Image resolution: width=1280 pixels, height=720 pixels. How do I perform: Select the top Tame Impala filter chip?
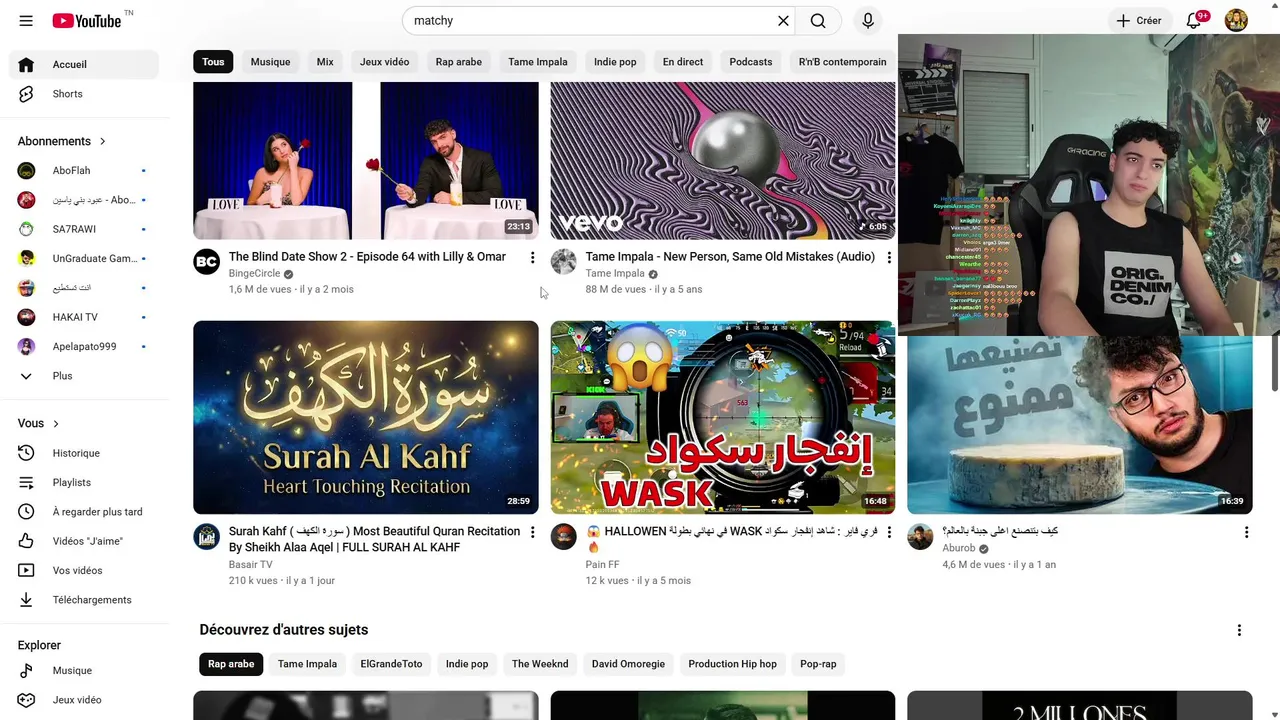(x=537, y=62)
